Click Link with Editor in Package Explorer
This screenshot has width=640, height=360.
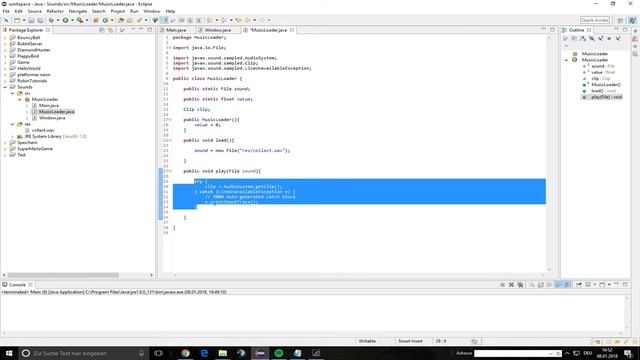coord(110,30)
